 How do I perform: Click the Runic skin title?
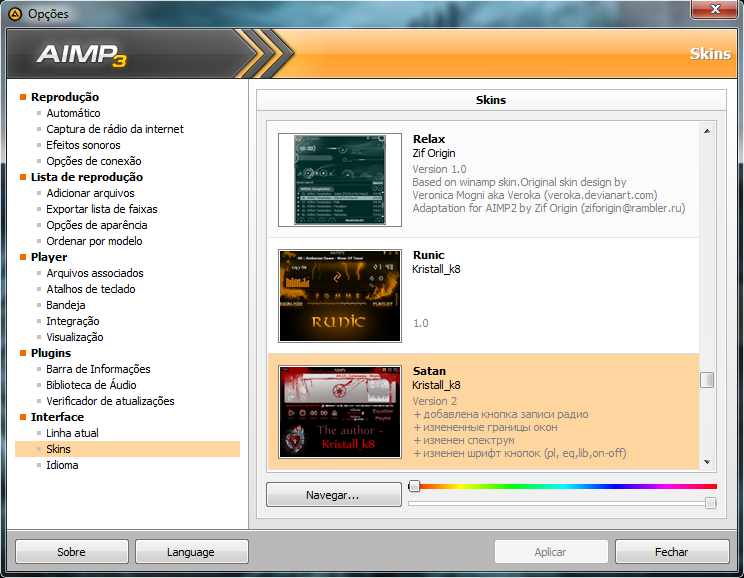(x=428, y=255)
